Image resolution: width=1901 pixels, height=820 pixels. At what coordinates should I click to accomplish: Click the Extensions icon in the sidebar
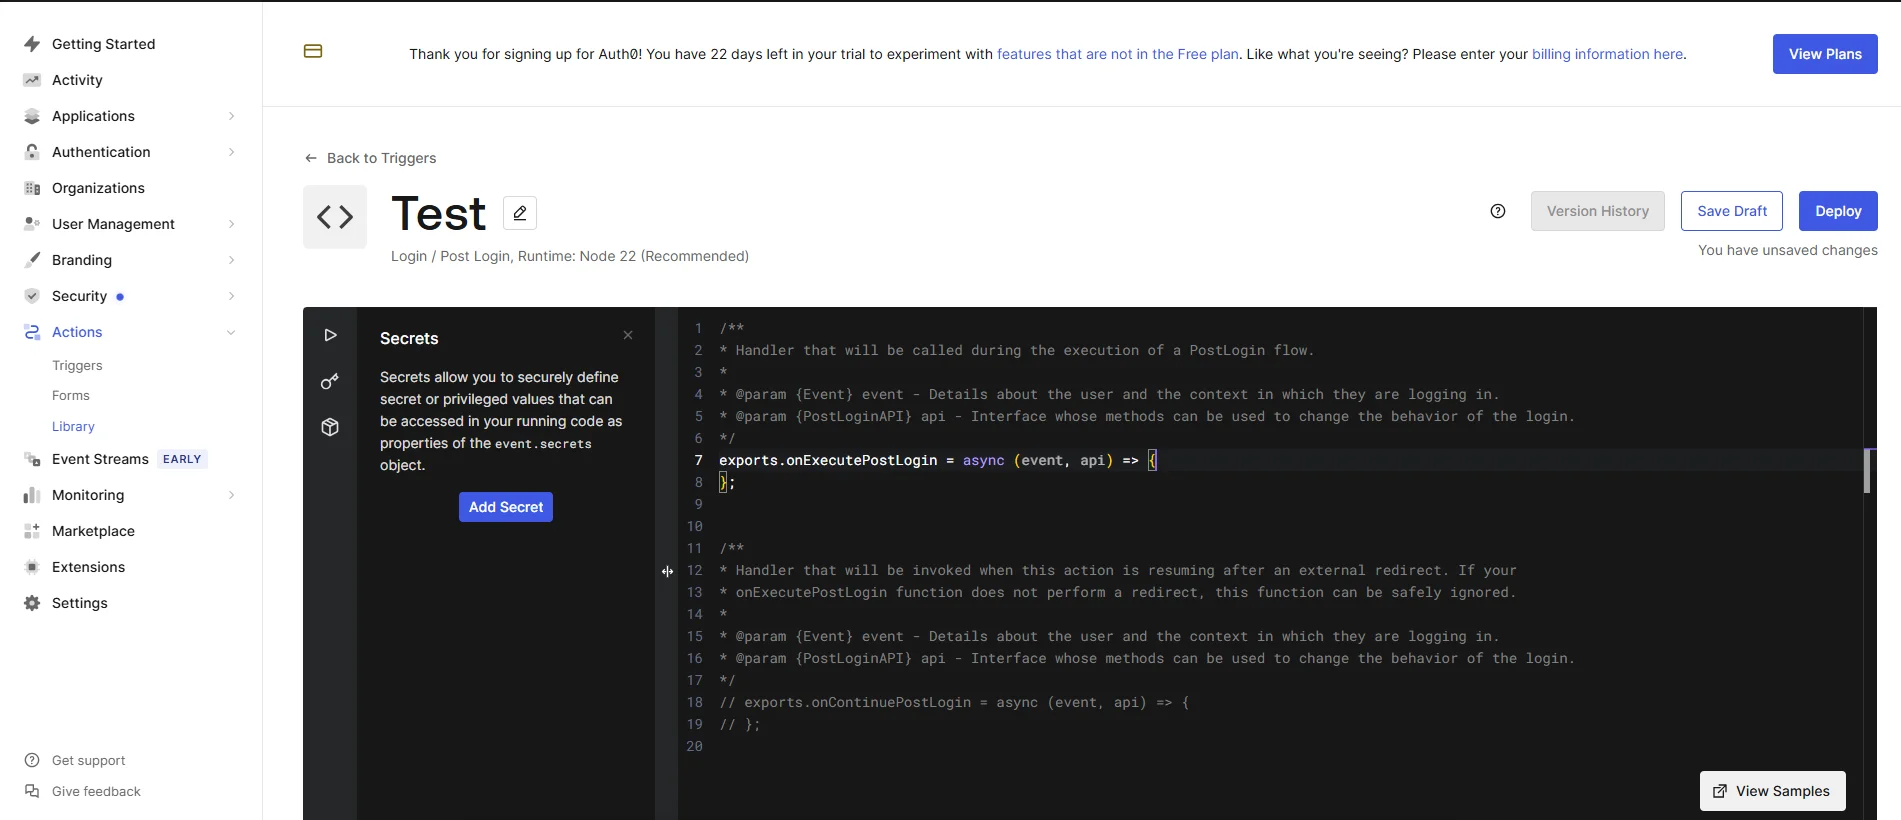[x=32, y=567]
